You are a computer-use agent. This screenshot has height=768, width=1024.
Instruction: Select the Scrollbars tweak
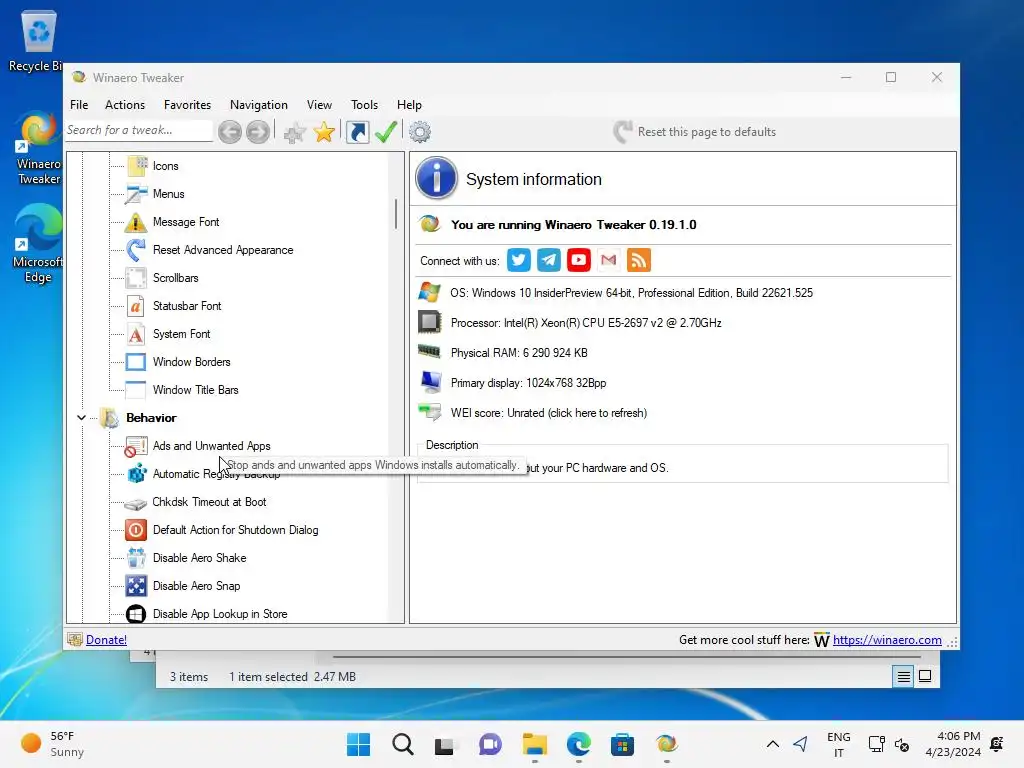175,278
